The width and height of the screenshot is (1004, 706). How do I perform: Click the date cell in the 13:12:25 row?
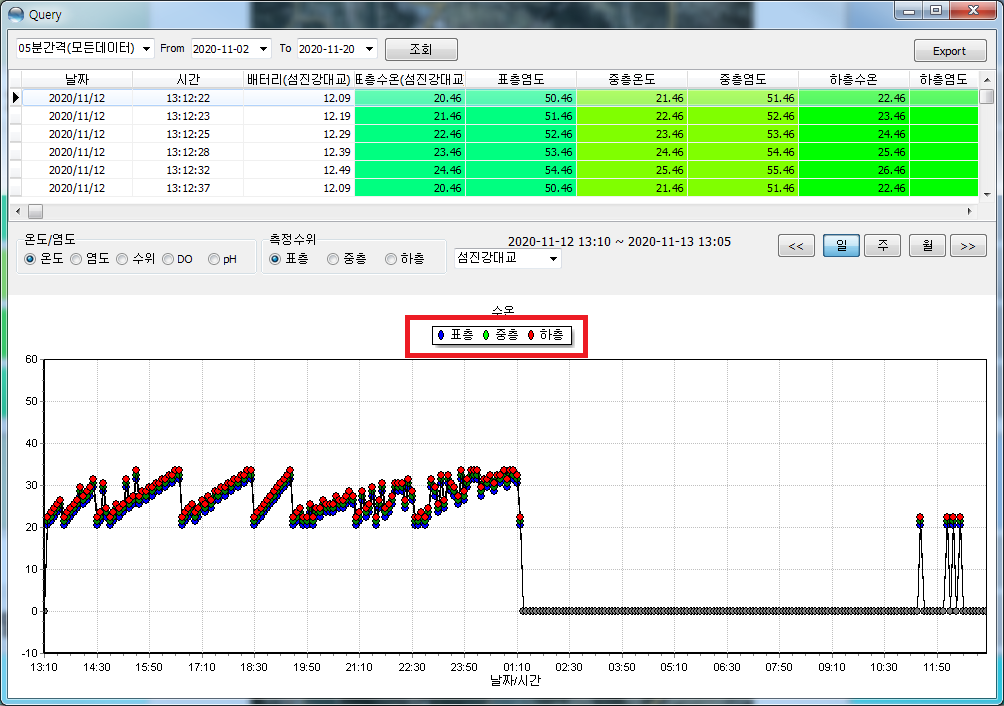[77, 134]
